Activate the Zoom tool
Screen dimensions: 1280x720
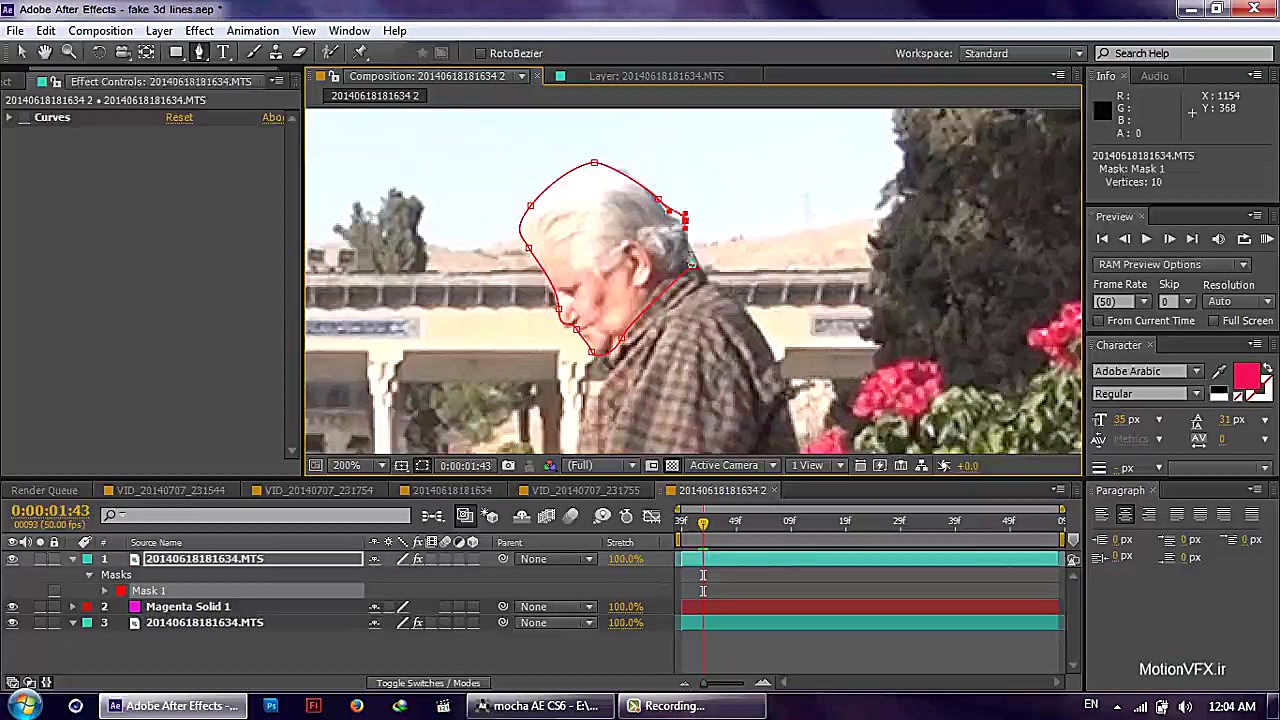point(68,52)
